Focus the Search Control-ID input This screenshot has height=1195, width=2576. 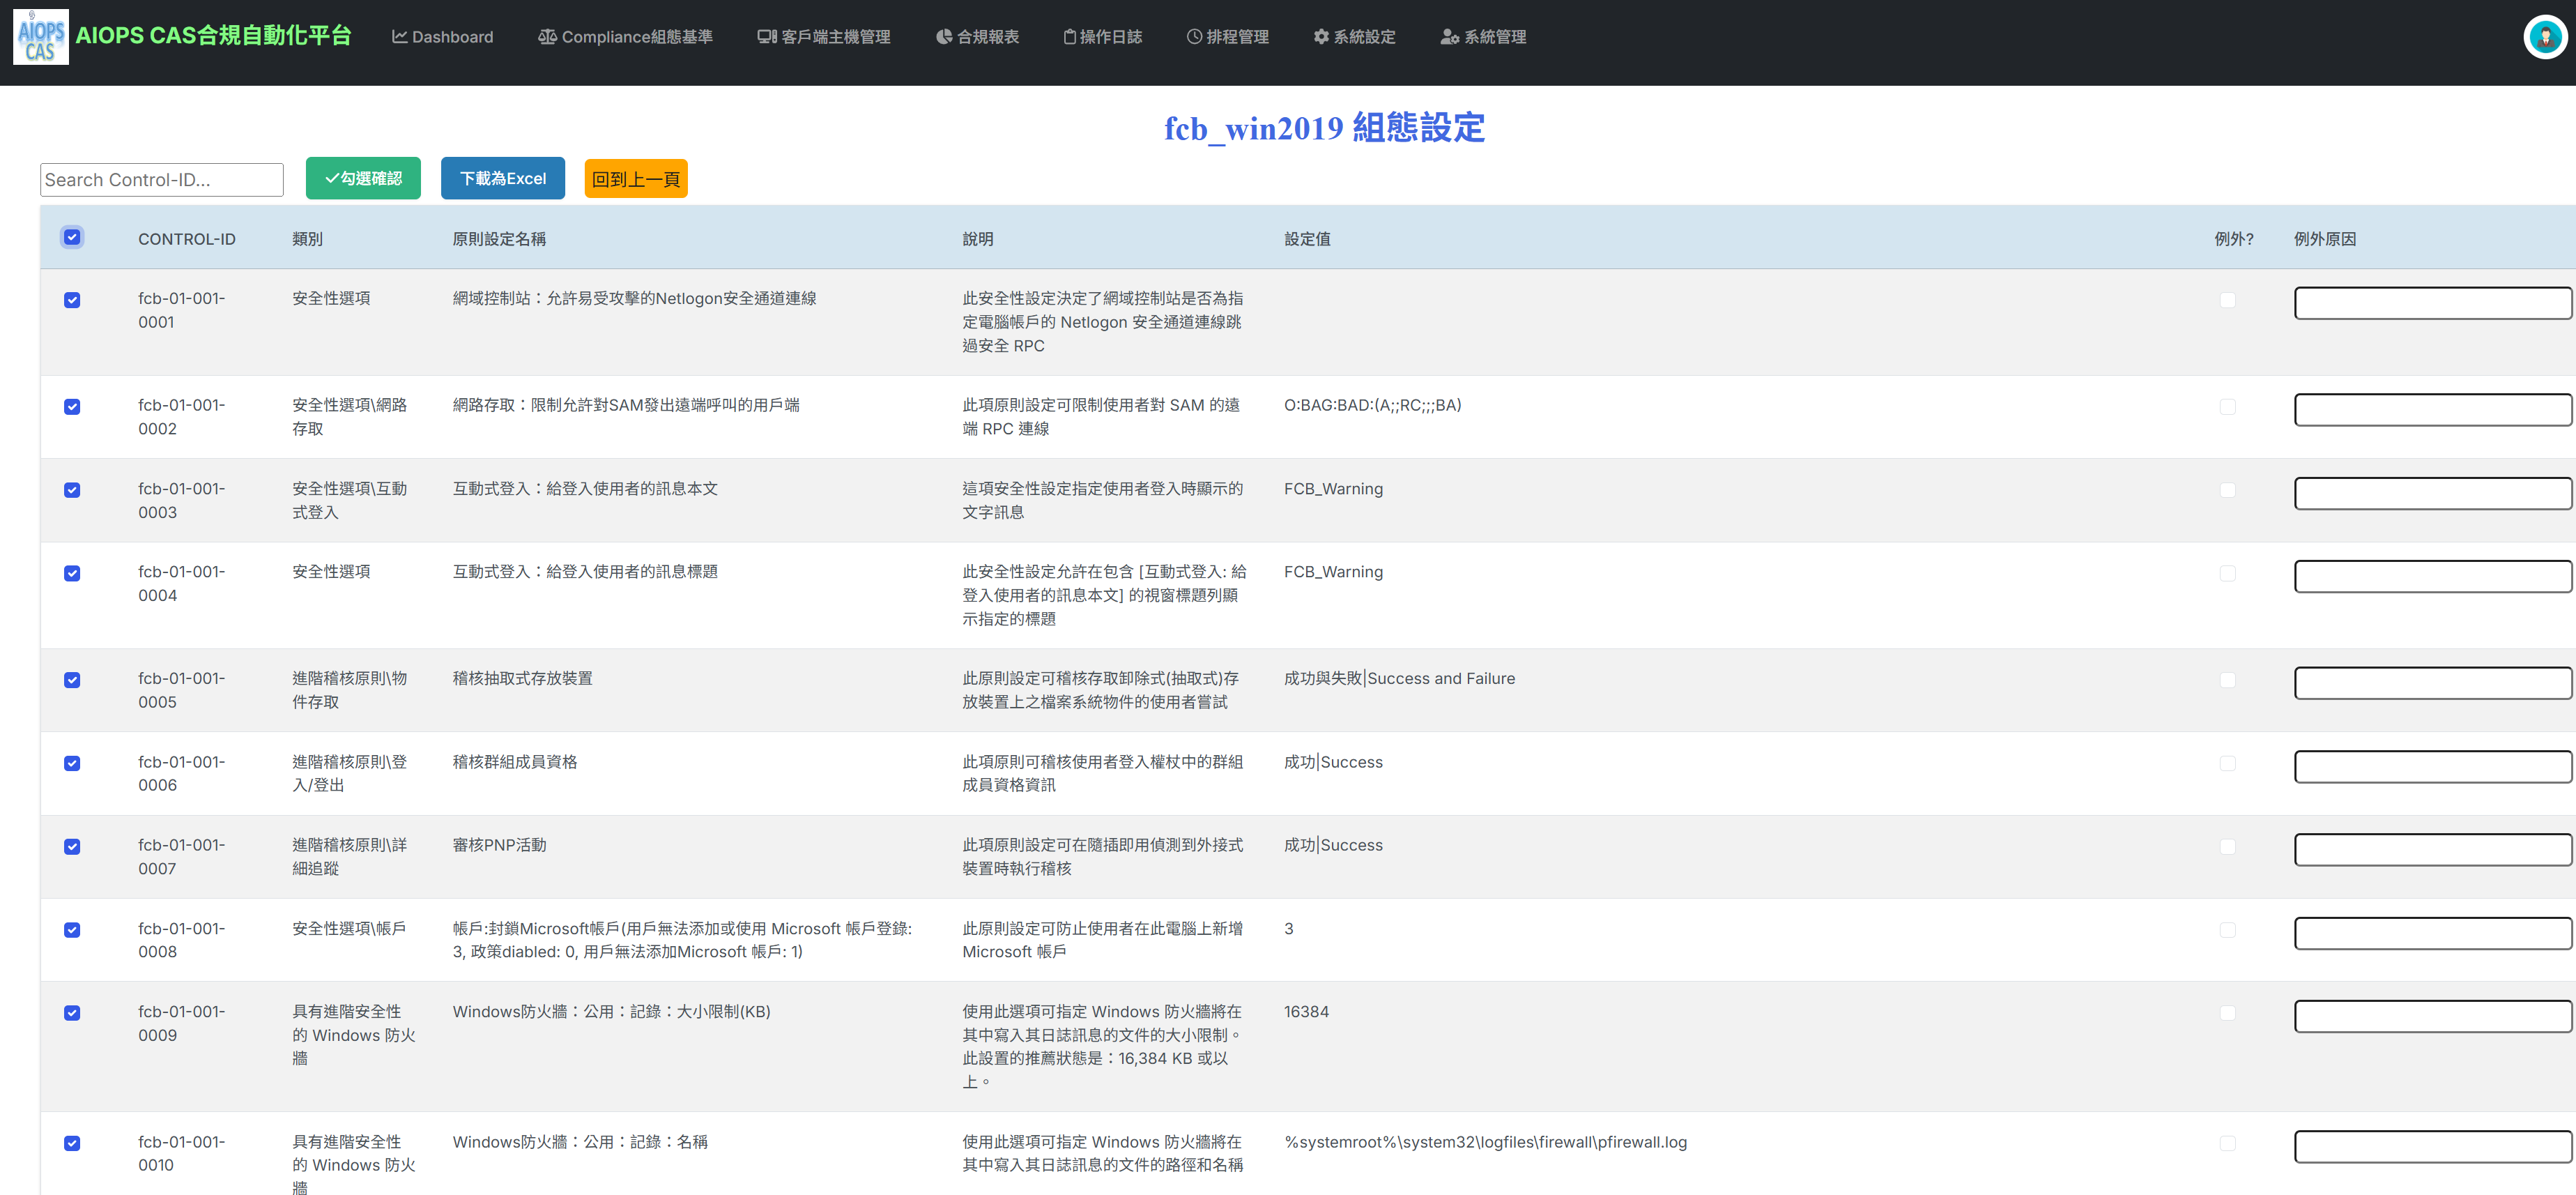[162, 180]
